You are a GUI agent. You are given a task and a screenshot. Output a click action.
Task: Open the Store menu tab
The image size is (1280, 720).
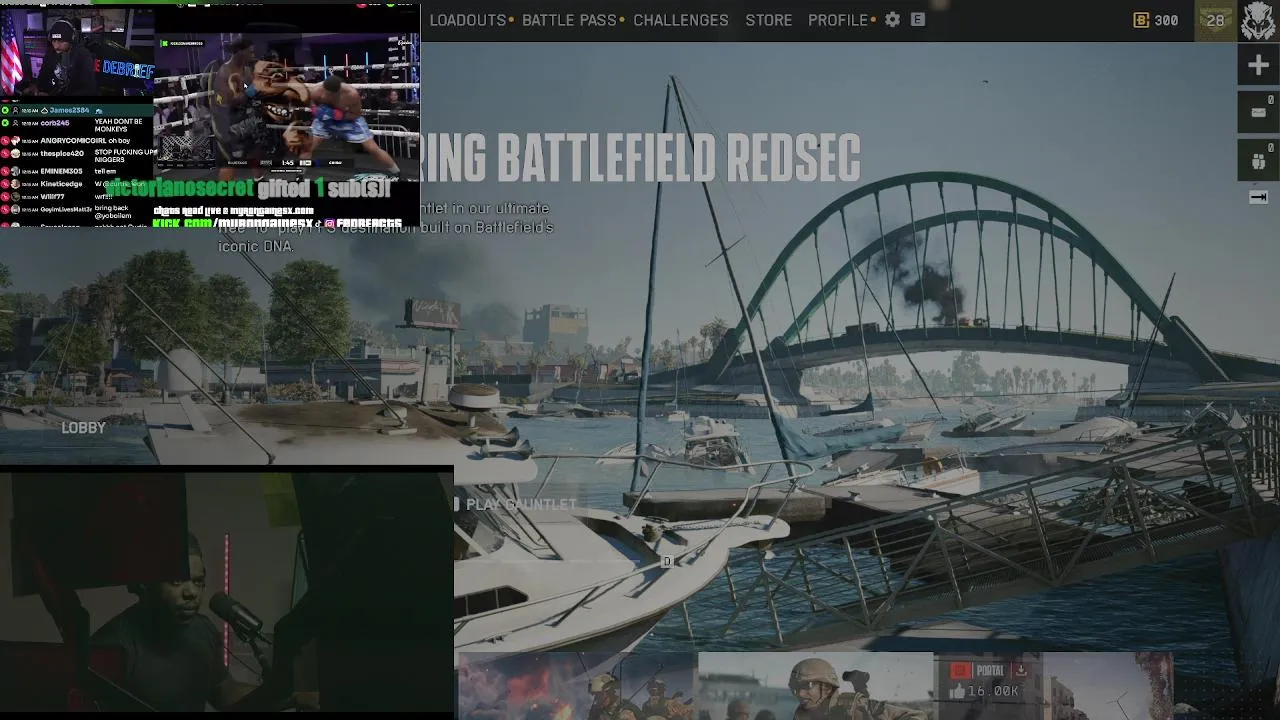tap(768, 20)
